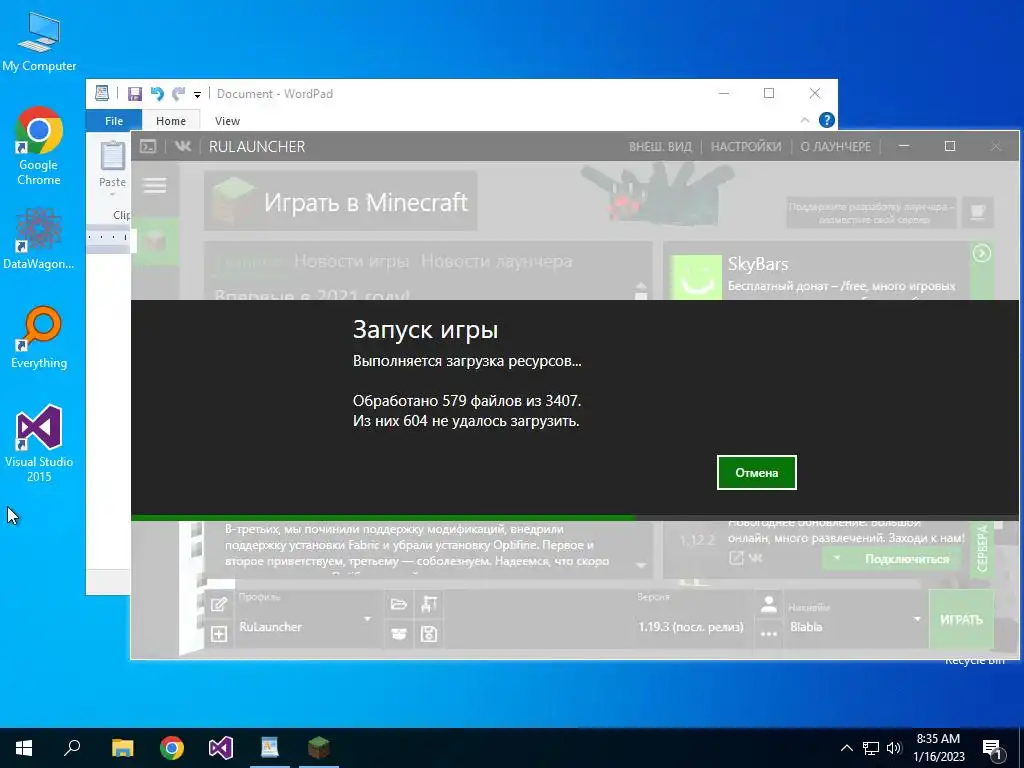
Task: Open WordPad quick access customize dropdown
Action: (197, 95)
